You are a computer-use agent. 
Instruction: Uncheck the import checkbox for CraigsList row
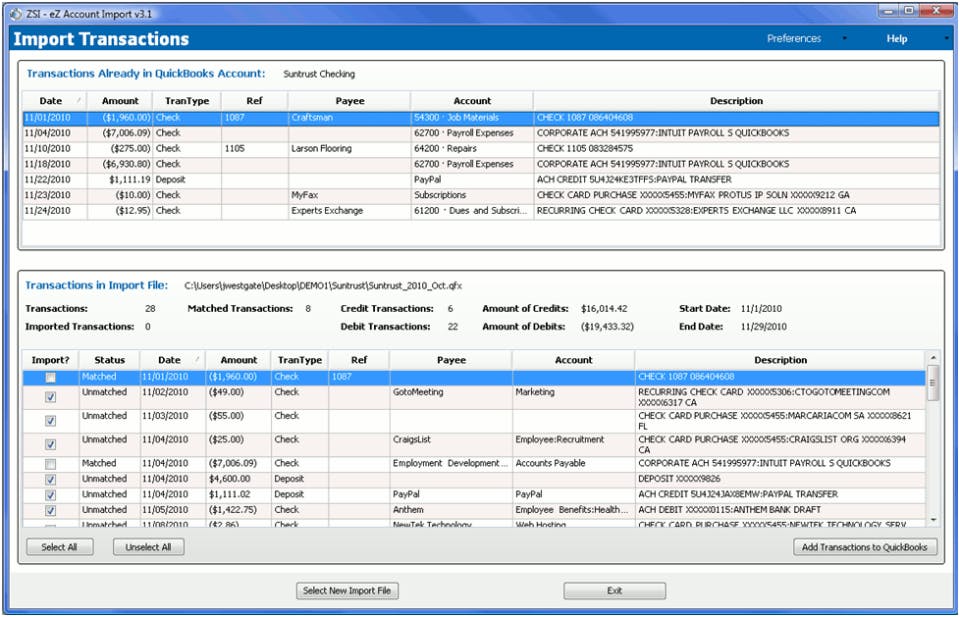pos(50,444)
